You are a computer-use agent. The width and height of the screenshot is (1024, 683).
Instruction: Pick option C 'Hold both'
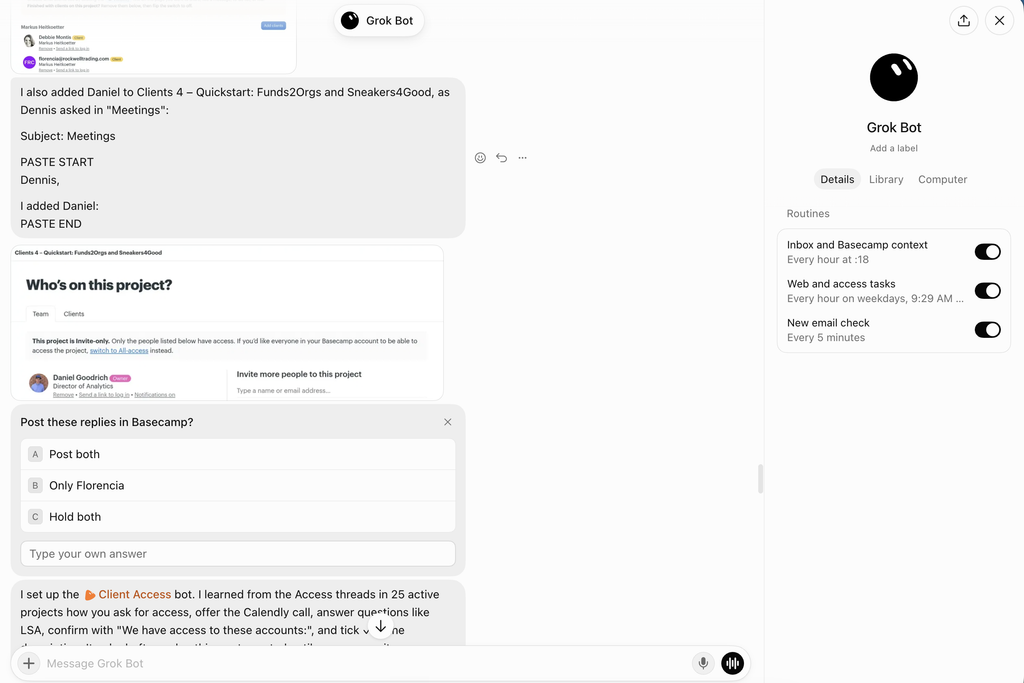[x=238, y=517]
